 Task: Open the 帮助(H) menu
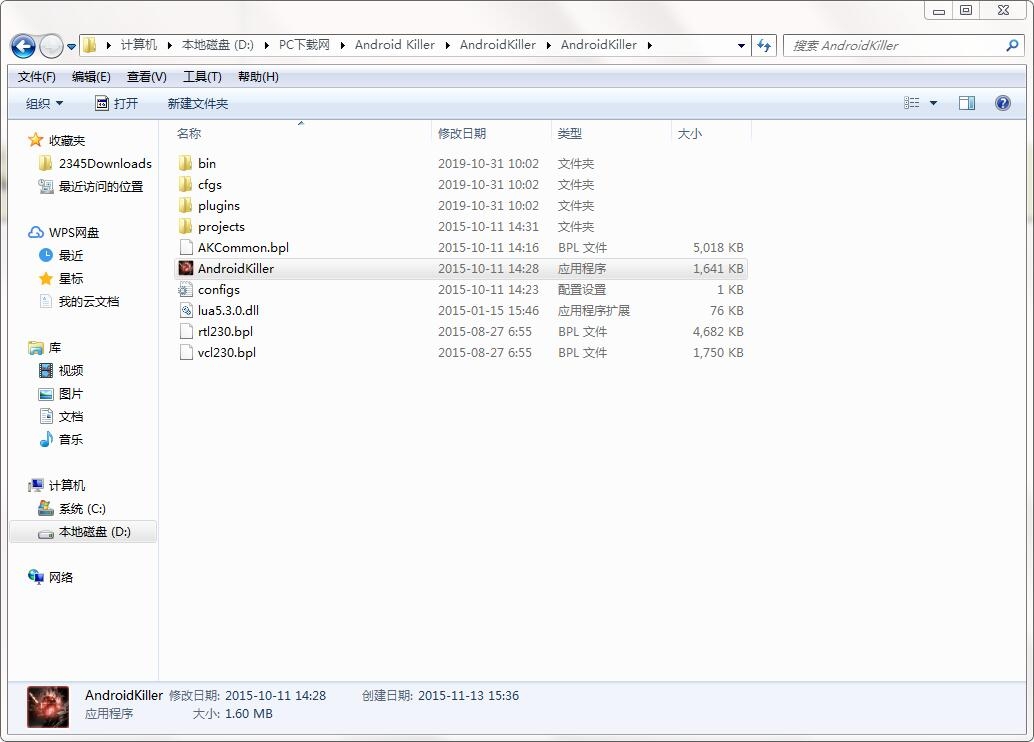click(x=258, y=77)
